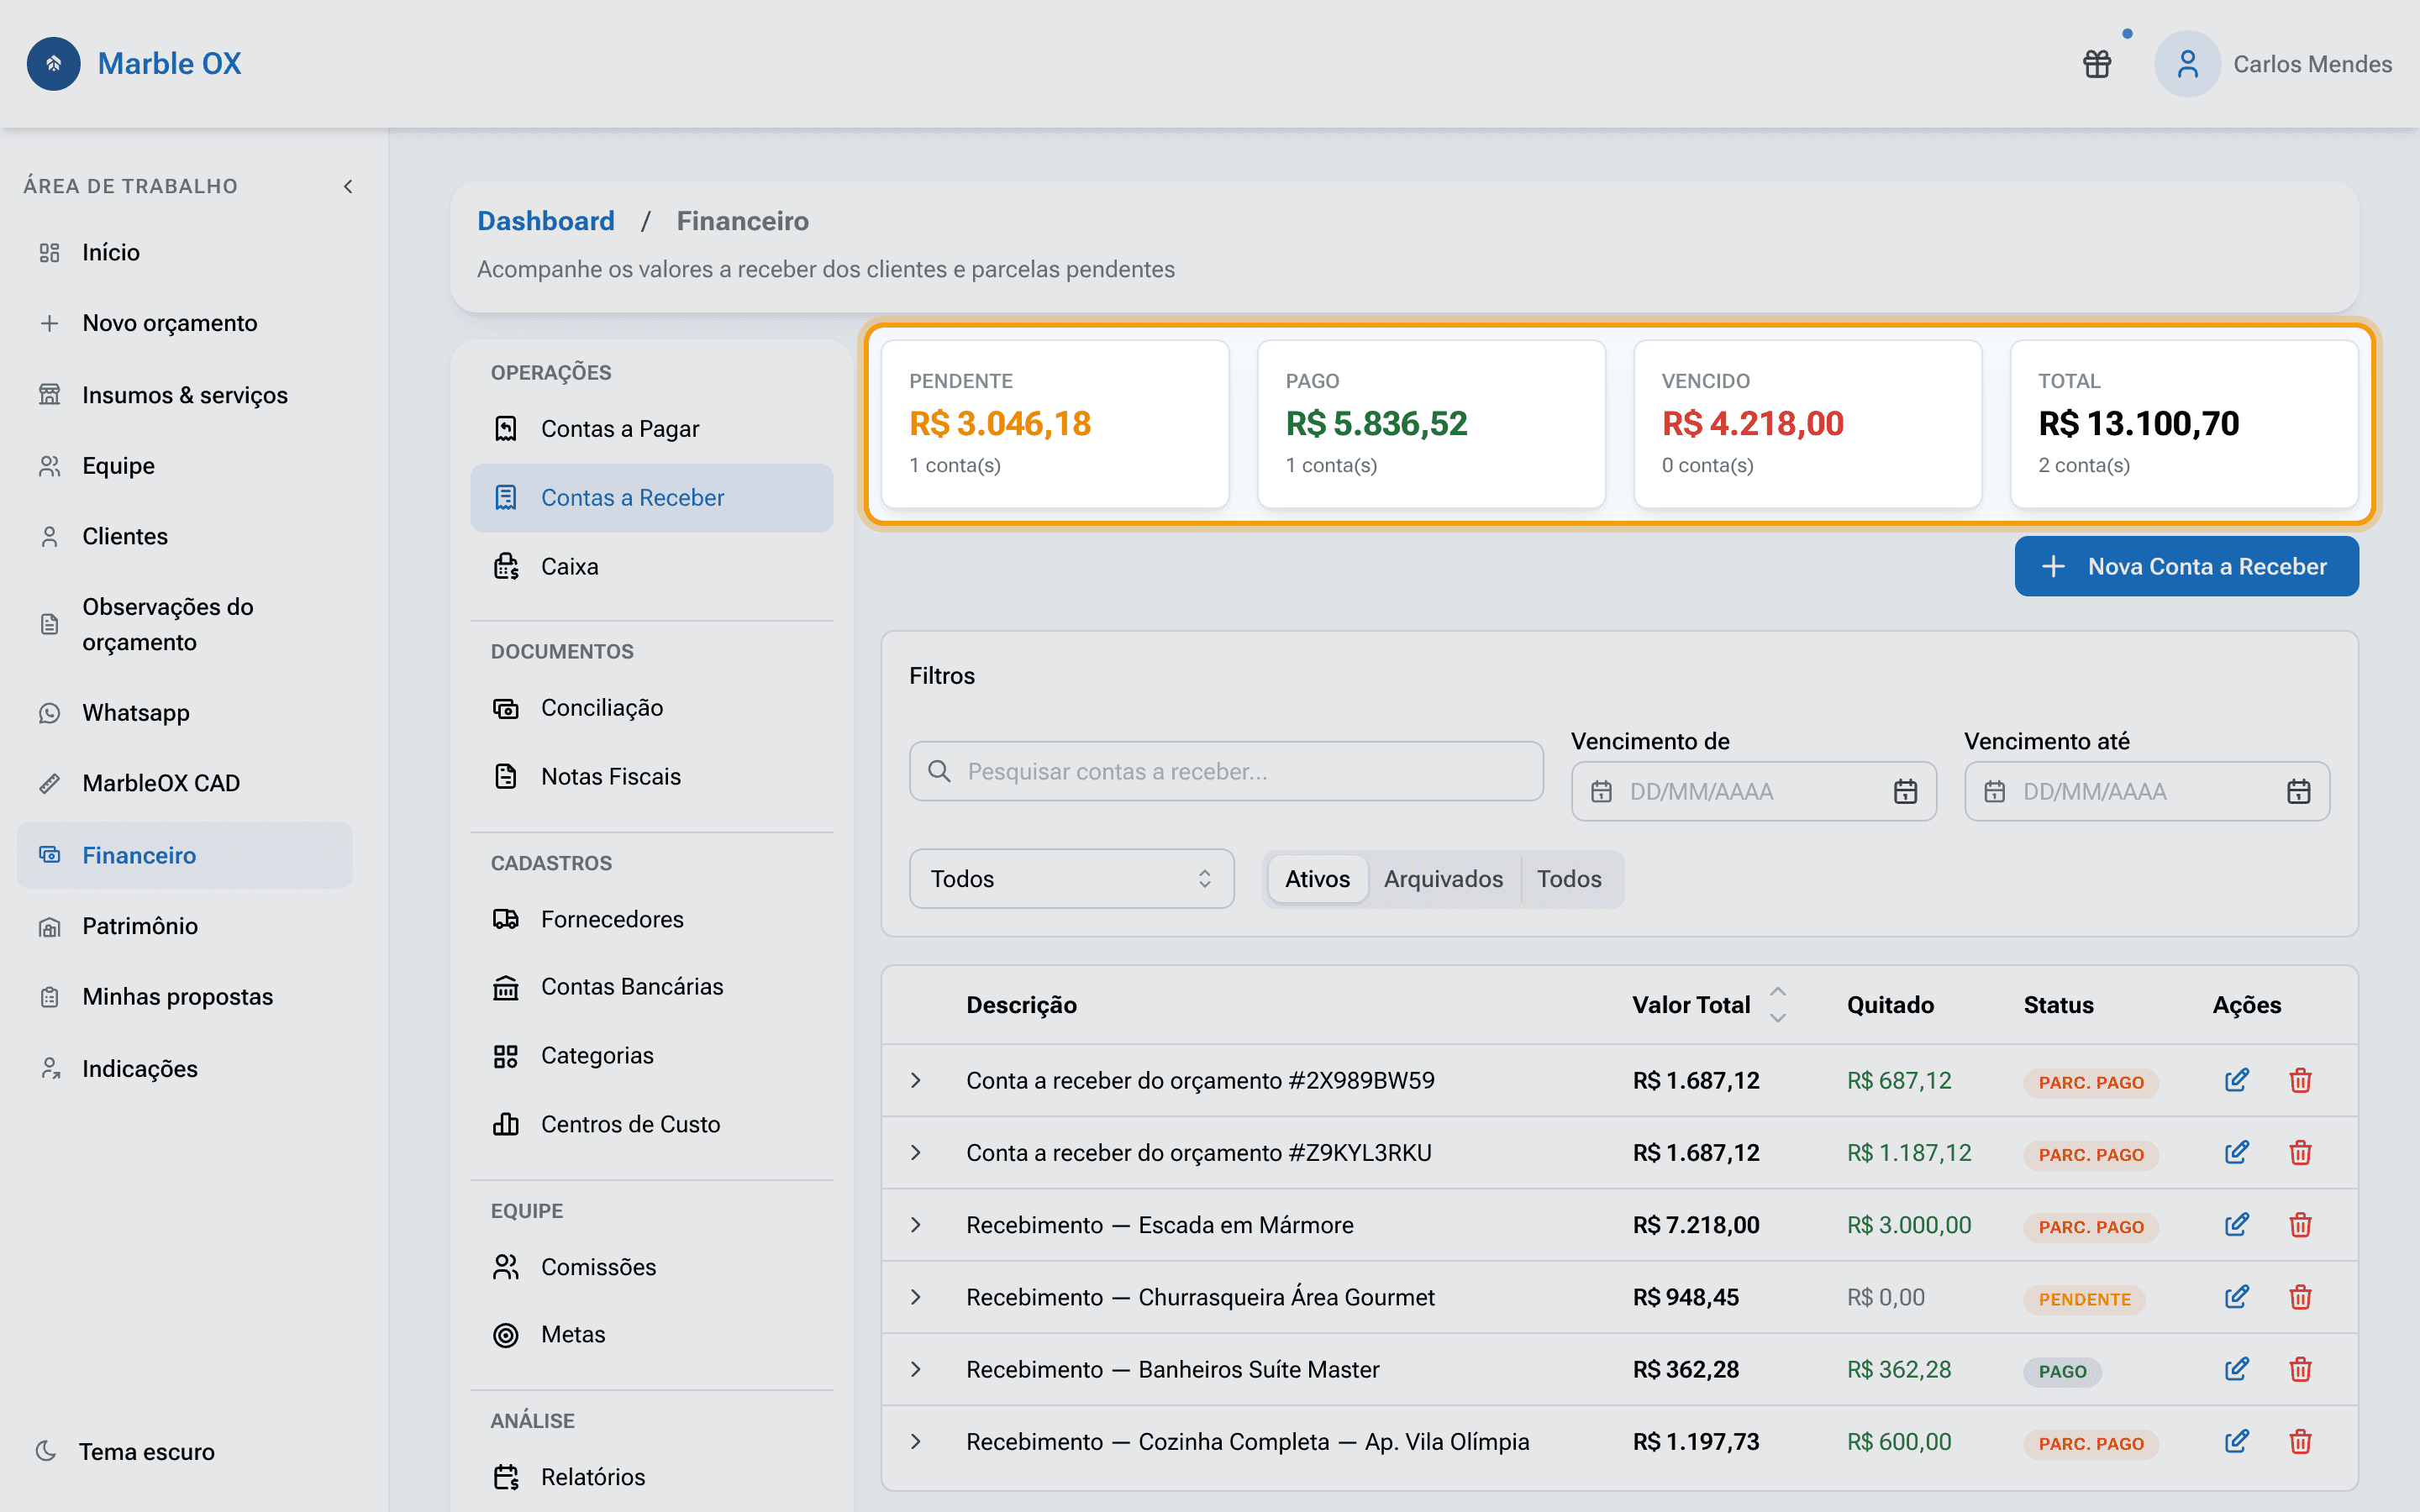Click Nova Conta a Receber button

[2186, 566]
